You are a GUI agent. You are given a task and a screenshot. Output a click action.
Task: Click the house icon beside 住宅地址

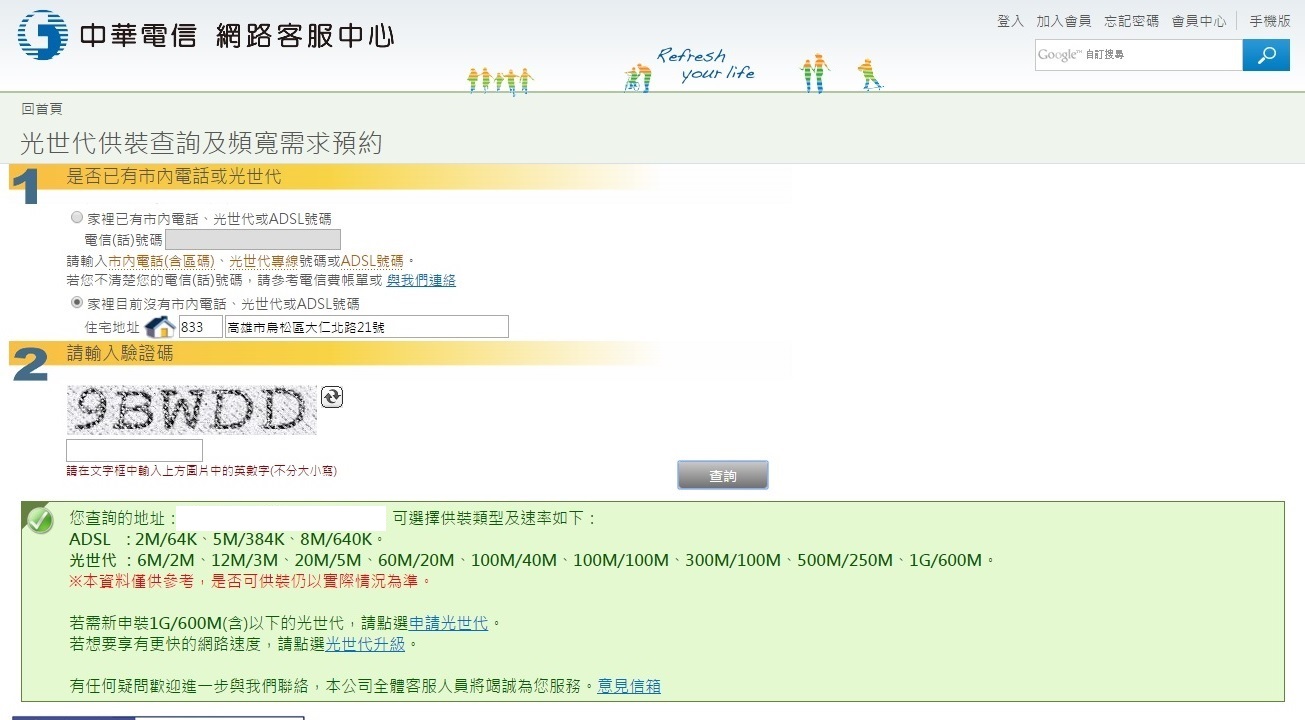[160, 327]
